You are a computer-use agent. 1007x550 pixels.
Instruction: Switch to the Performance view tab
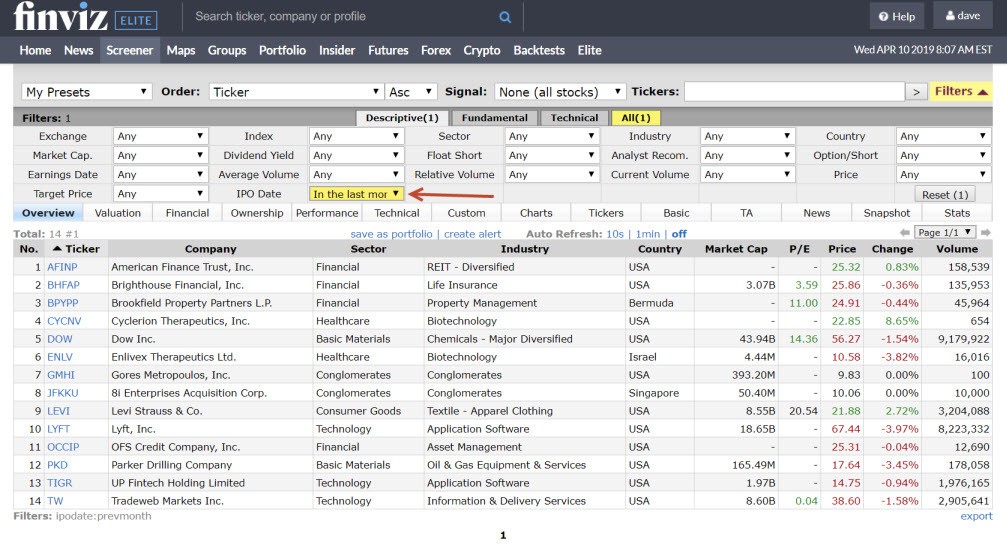327,213
